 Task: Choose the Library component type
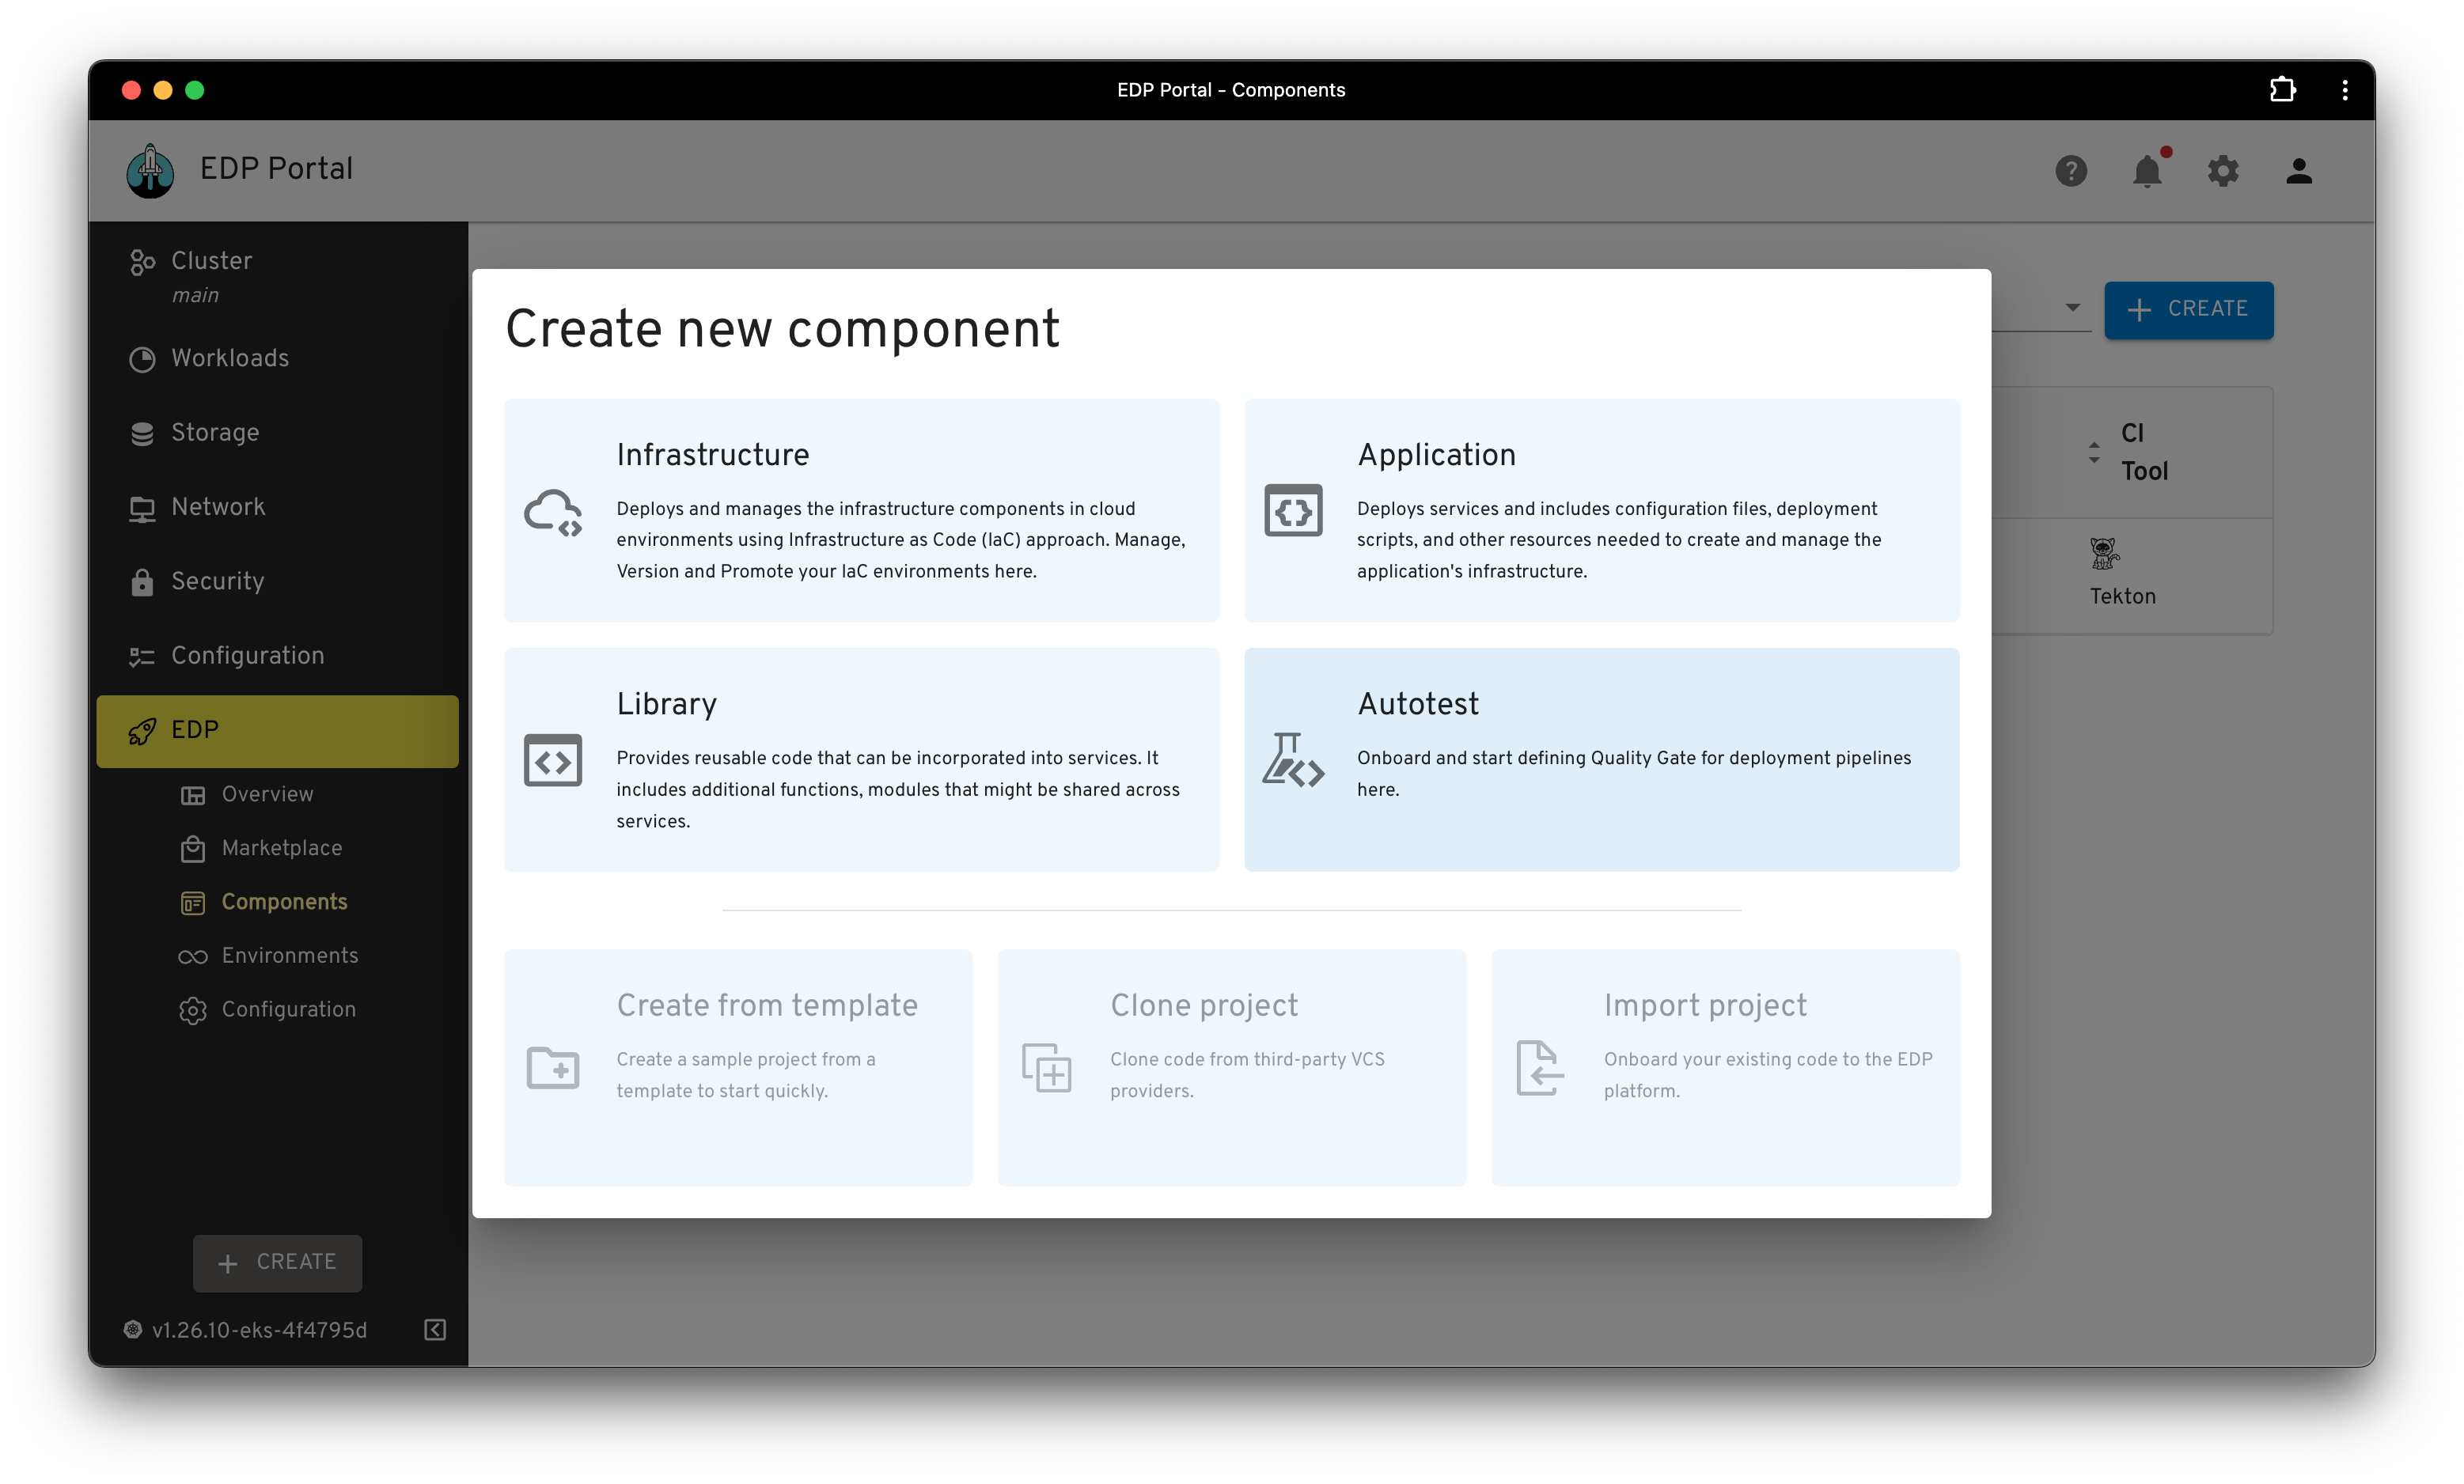(x=860, y=759)
